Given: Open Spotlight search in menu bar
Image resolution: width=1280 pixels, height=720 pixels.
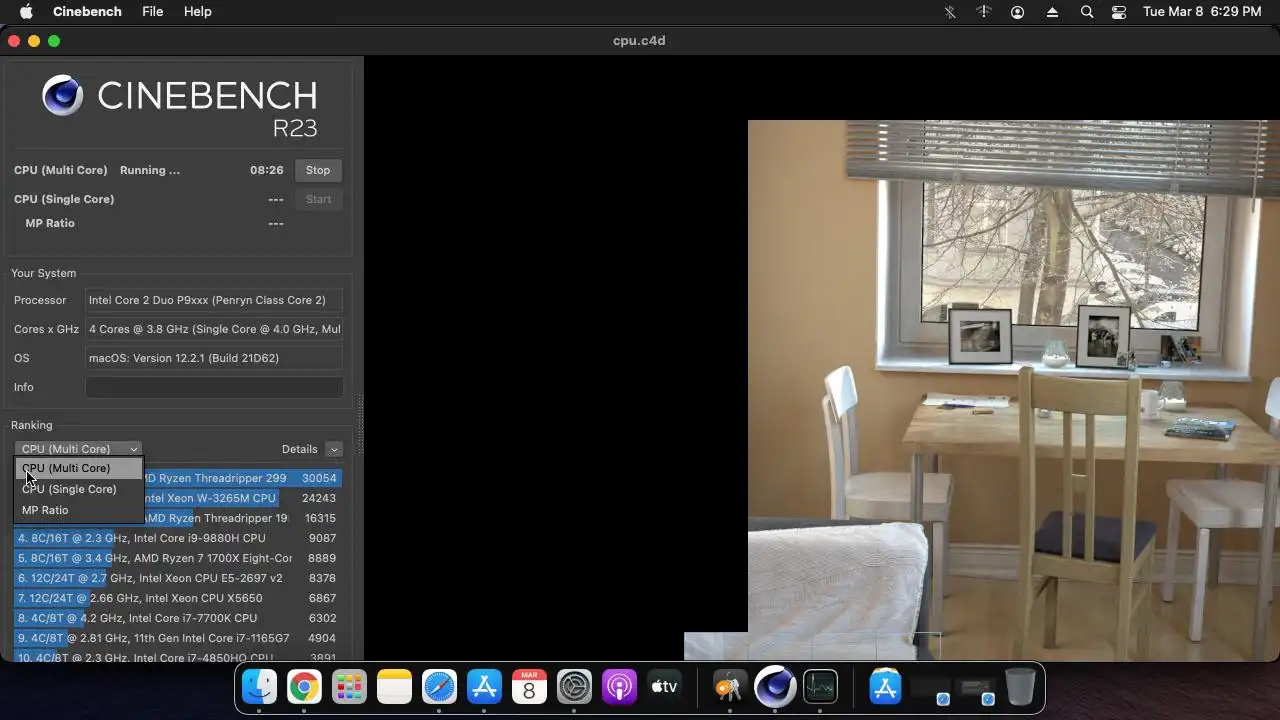Looking at the screenshot, I should tap(1087, 12).
